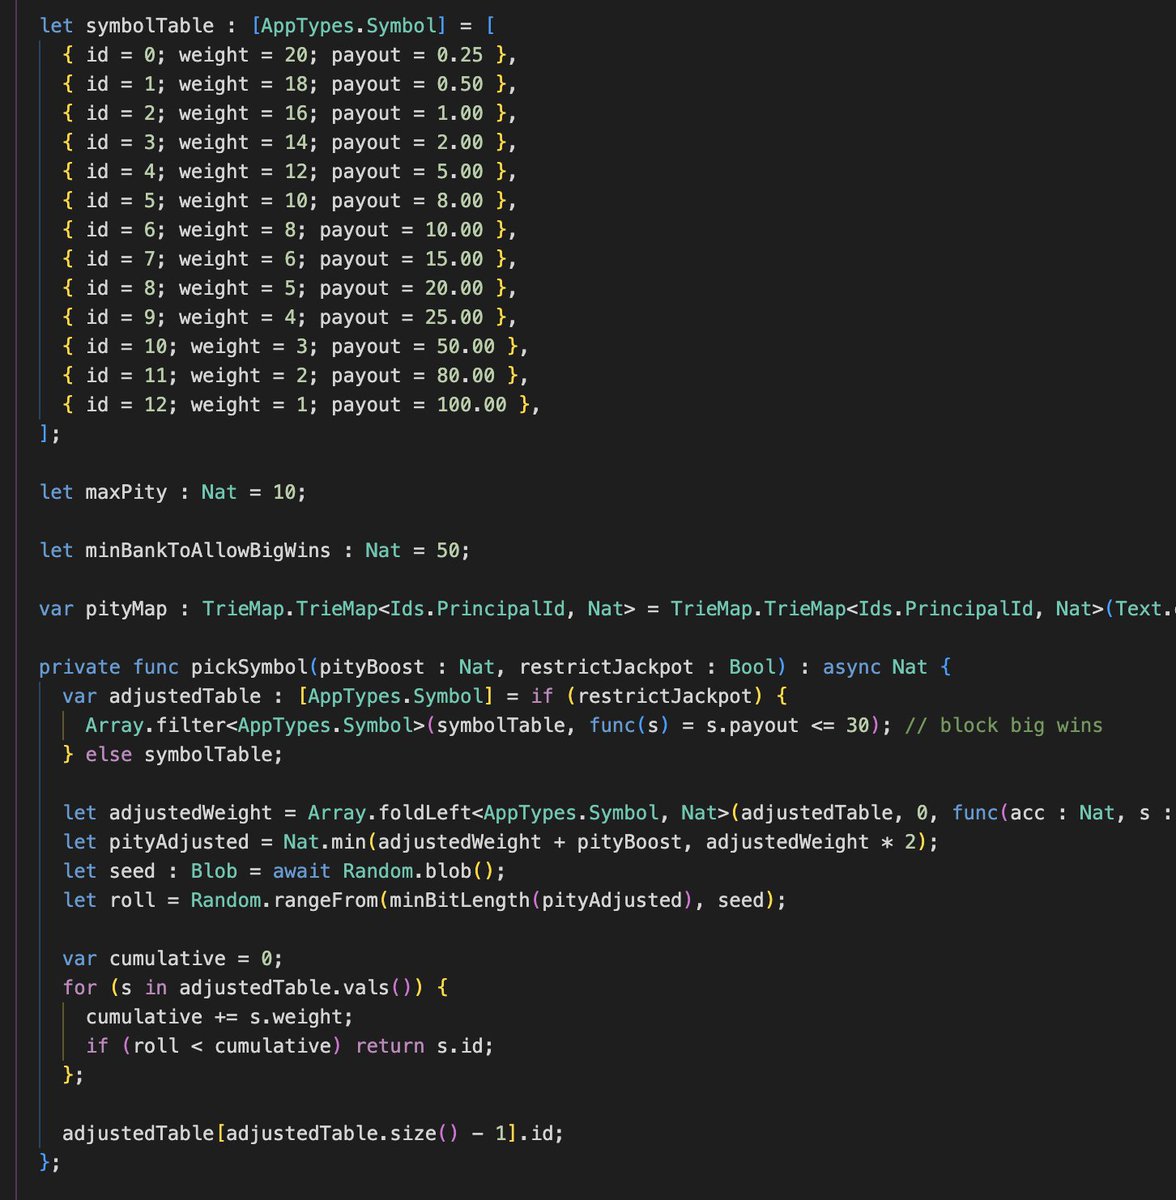
Task: Click weight value 20 in id 0 row
Action: [296, 55]
